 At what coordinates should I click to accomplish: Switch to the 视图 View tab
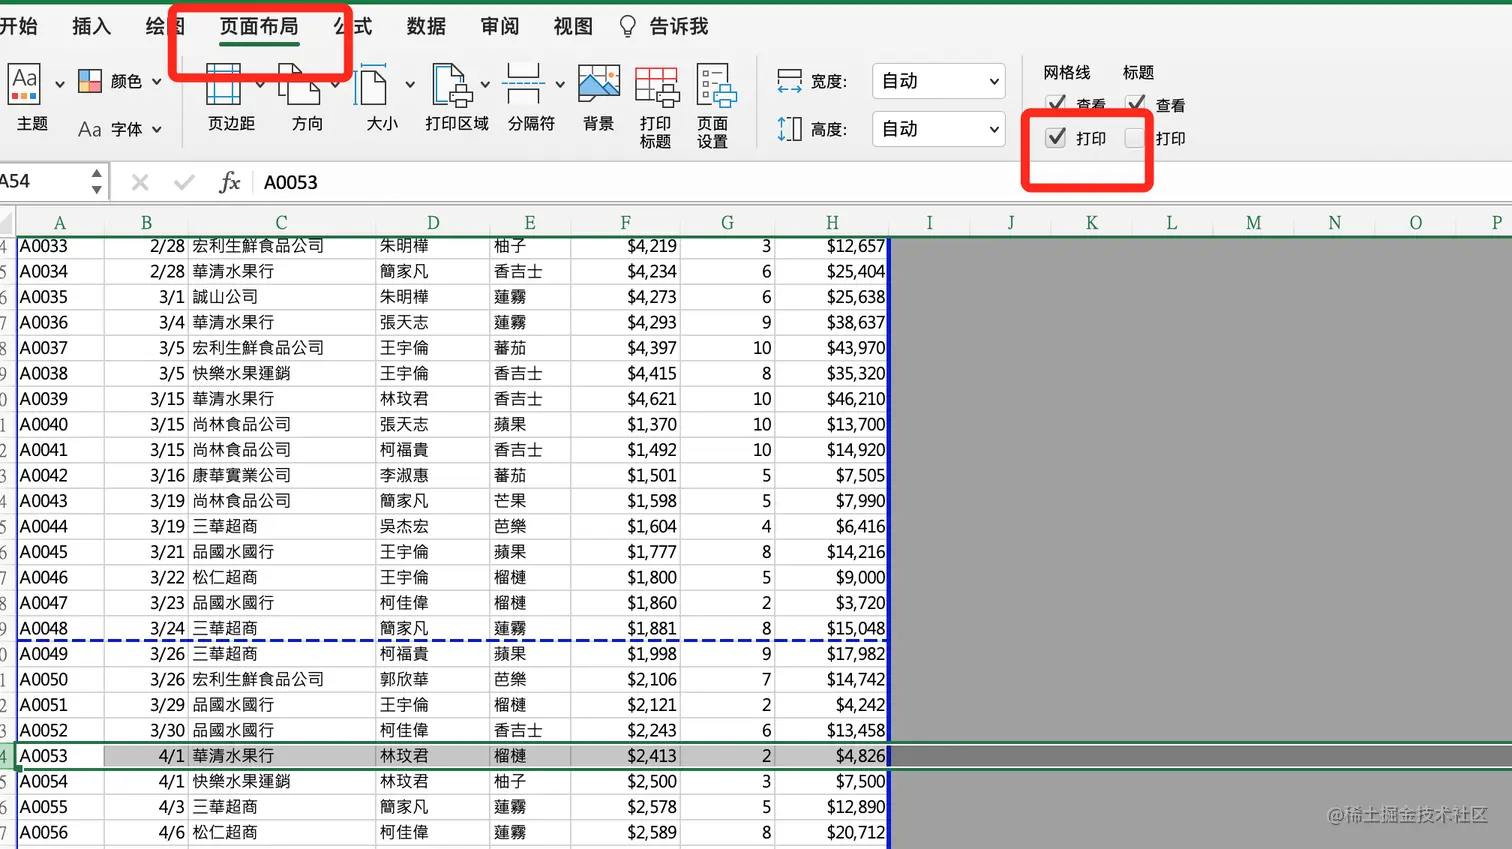click(x=573, y=26)
